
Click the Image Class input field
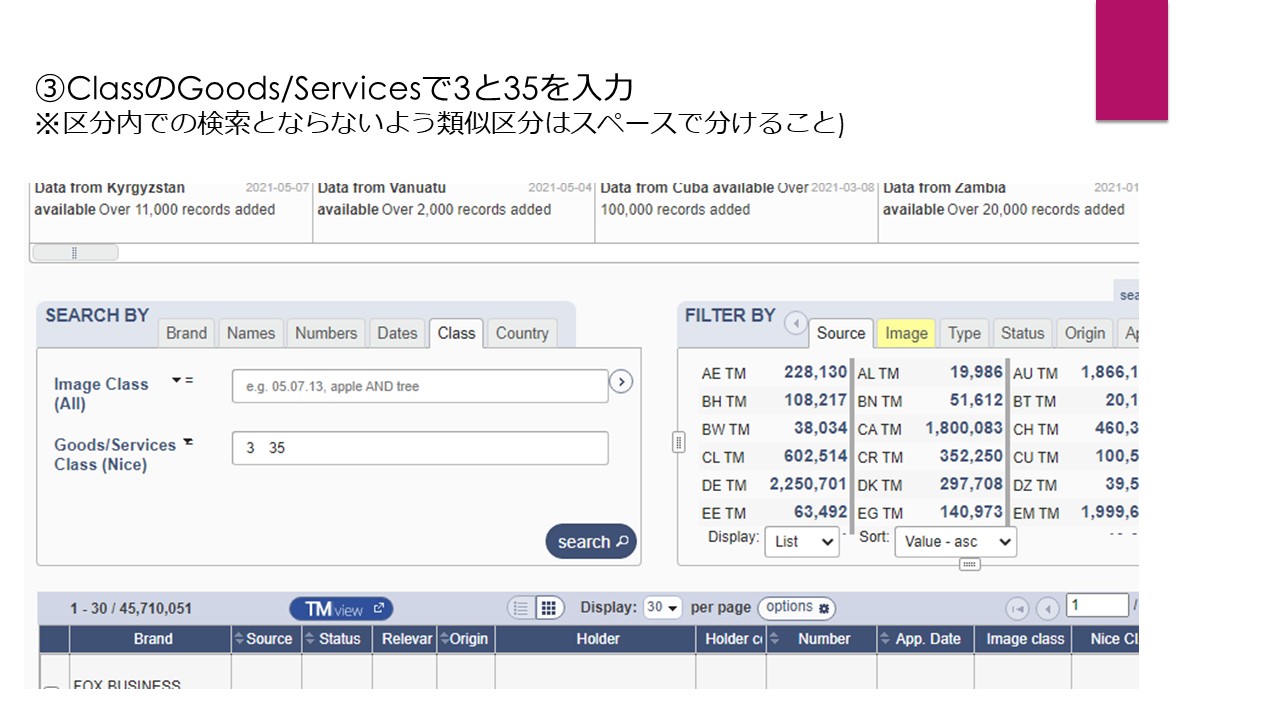click(420, 386)
